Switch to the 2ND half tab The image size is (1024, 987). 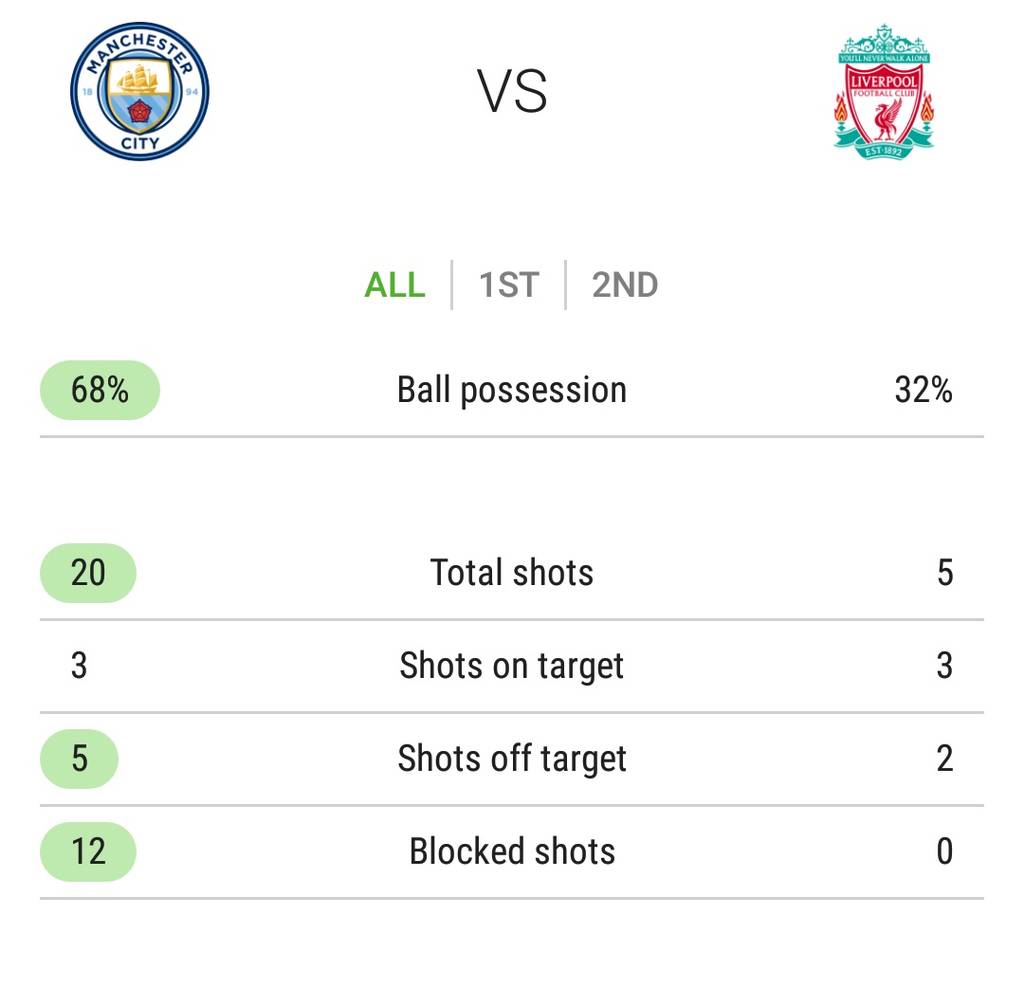click(x=625, y=285)
